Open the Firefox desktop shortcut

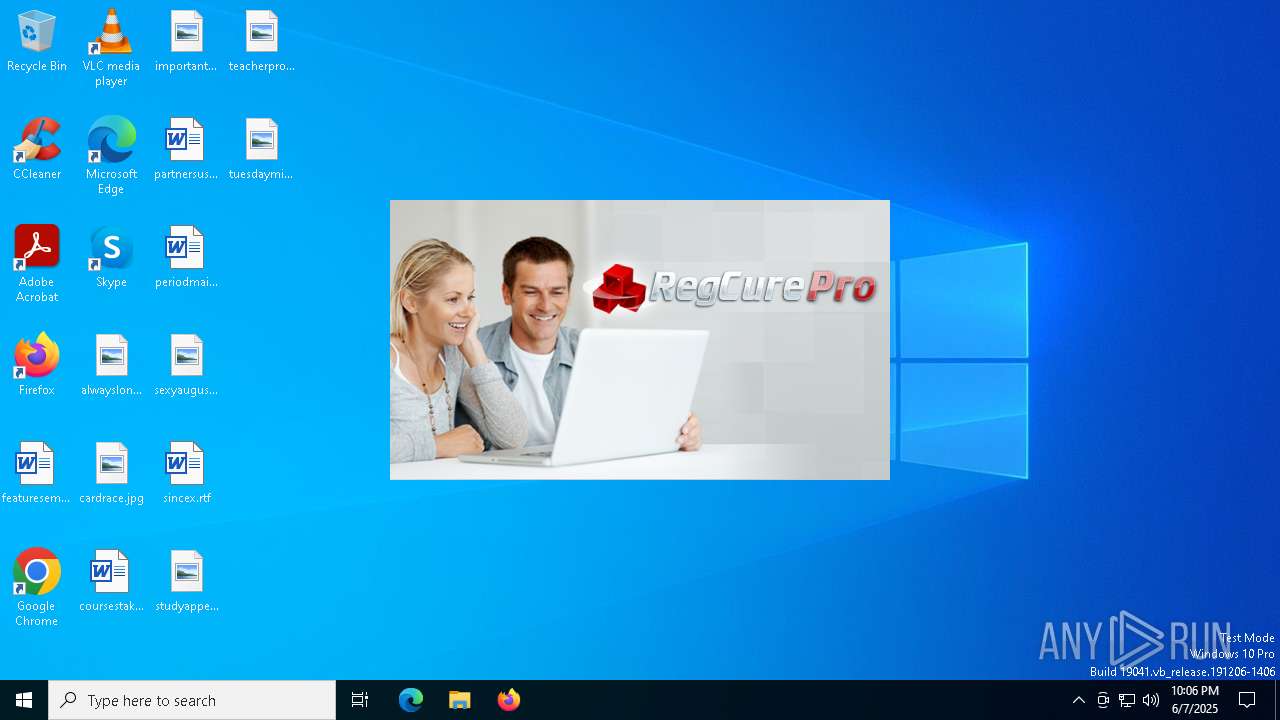[37, 366]
